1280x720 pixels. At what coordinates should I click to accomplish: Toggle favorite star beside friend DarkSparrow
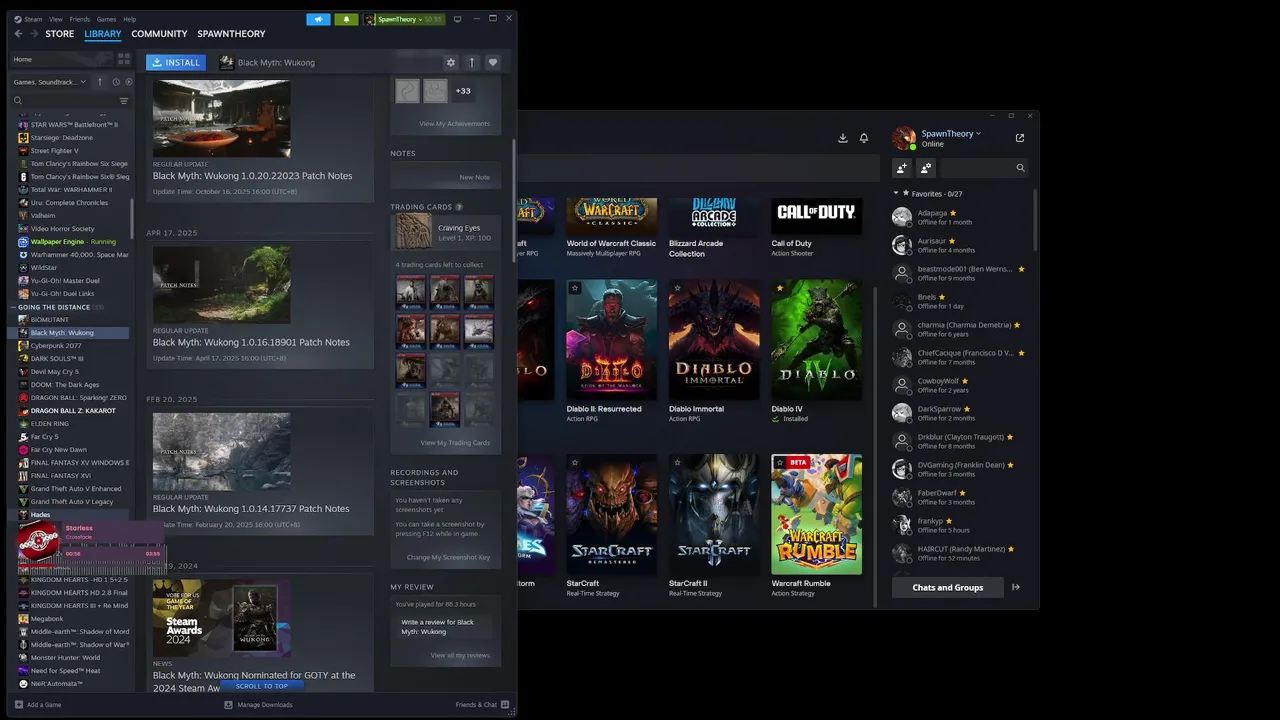click(x=965, y=409)
